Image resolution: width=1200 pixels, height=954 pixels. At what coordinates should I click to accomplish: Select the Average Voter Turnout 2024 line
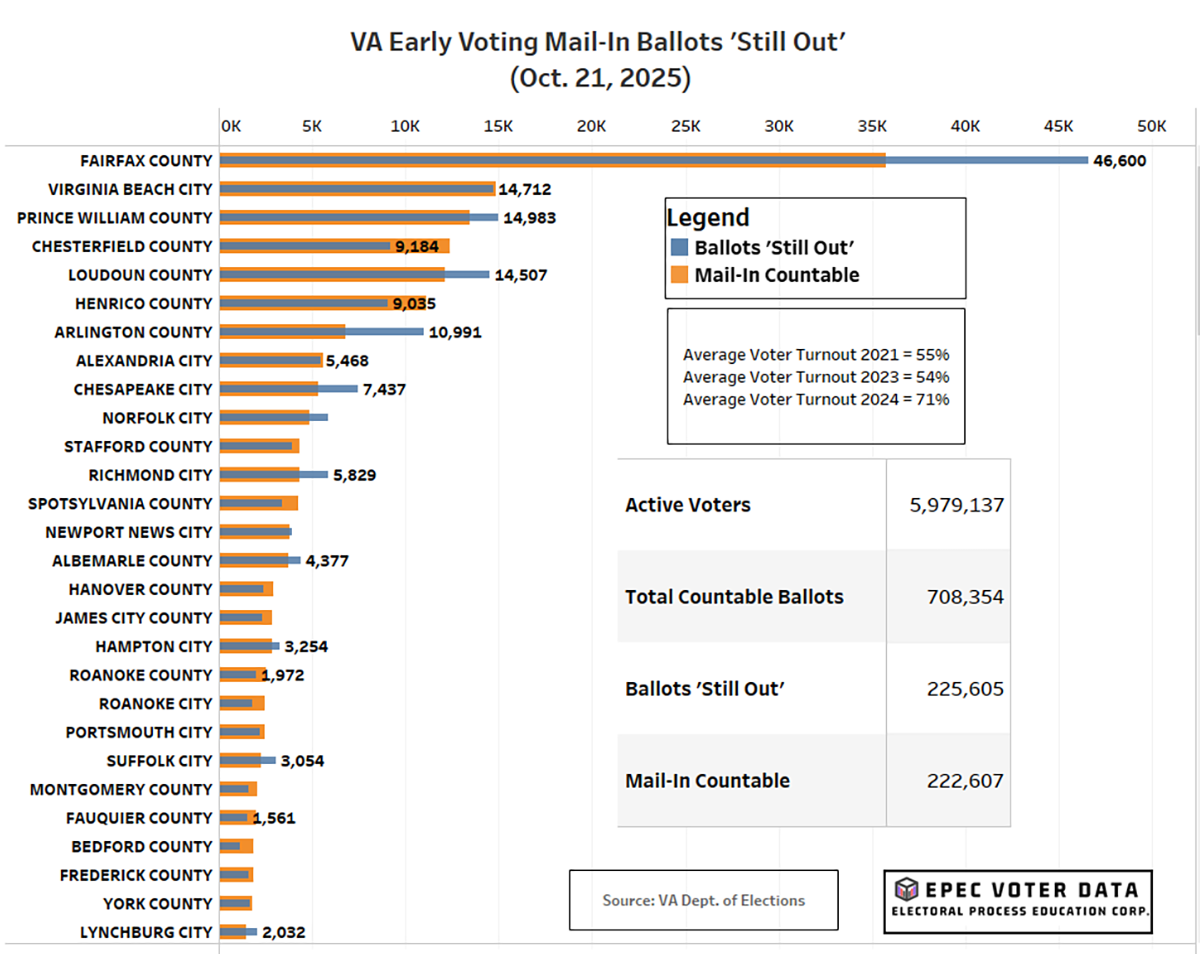tap(815, 399)
